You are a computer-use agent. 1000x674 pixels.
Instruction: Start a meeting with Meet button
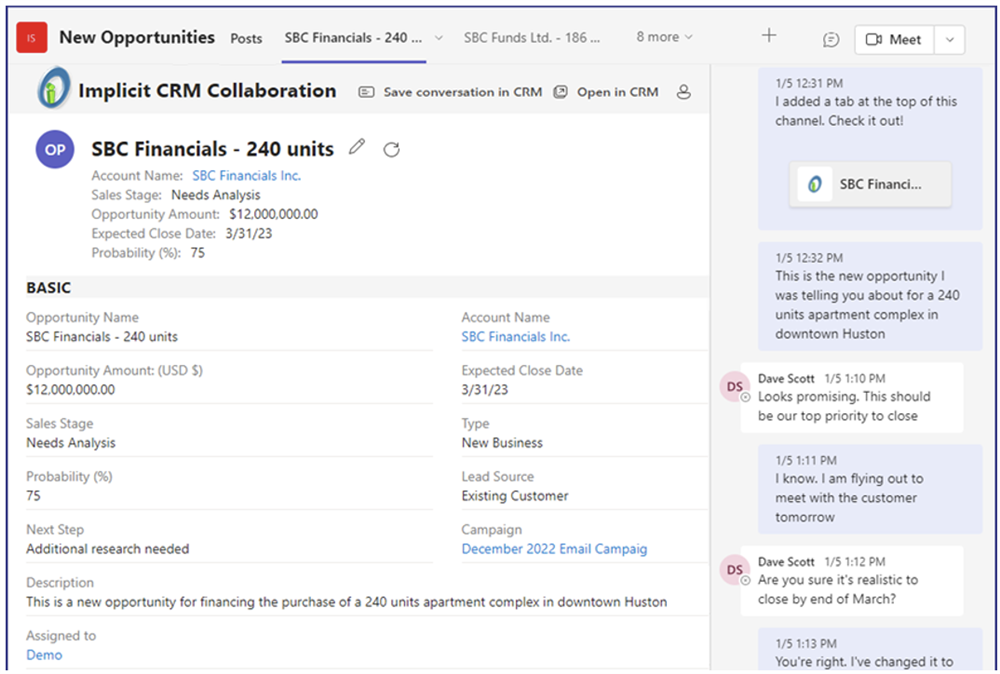[x=894, y=39]
